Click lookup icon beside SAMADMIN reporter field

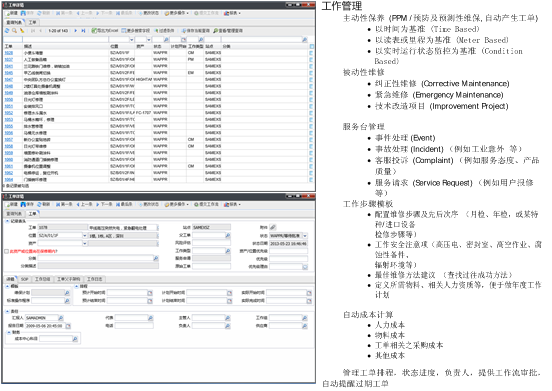61,318
